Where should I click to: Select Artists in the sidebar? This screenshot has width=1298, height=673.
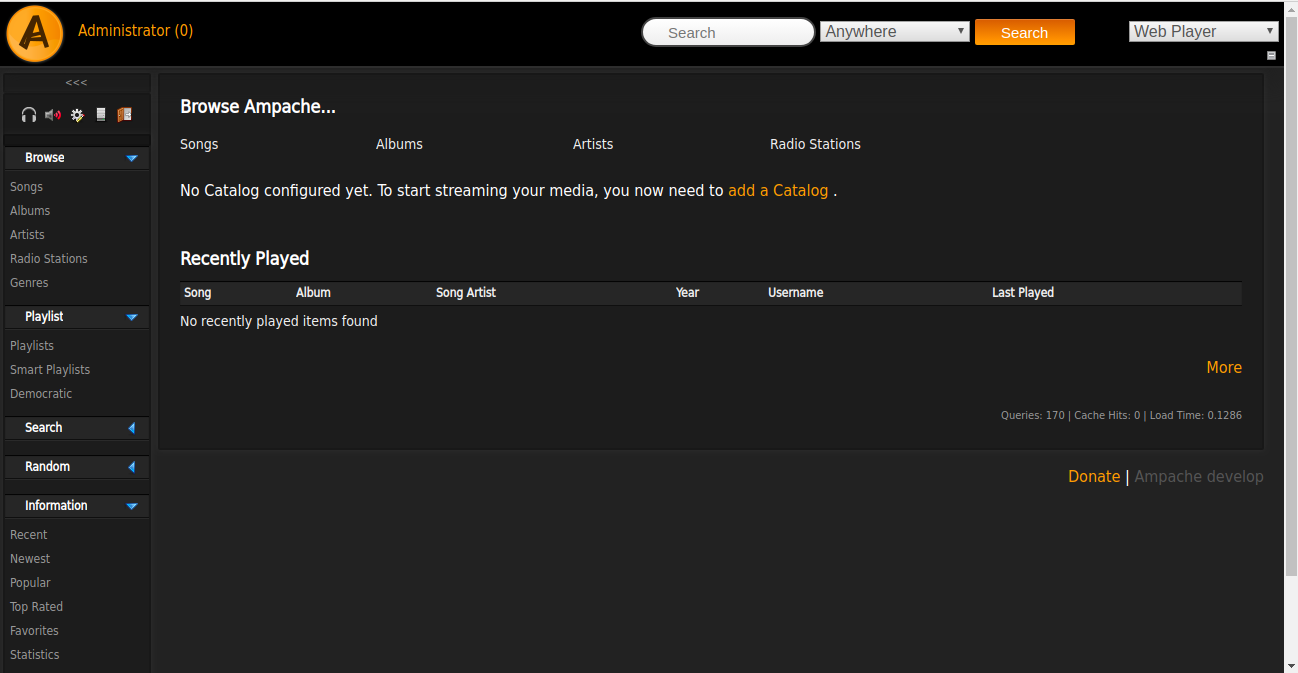point(27,235)
